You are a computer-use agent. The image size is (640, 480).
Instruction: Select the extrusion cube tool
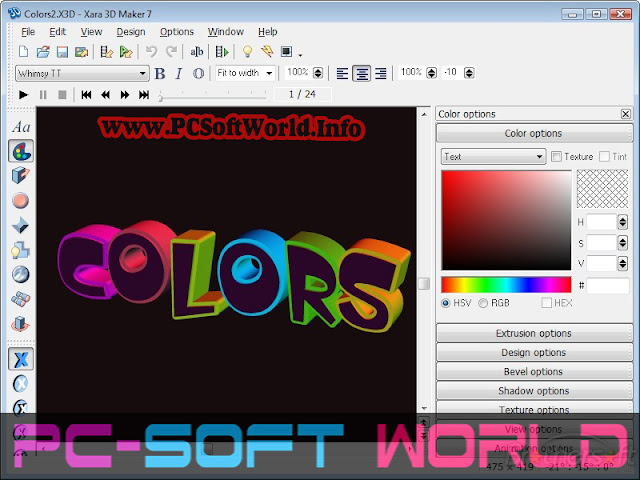pos(20,176)
